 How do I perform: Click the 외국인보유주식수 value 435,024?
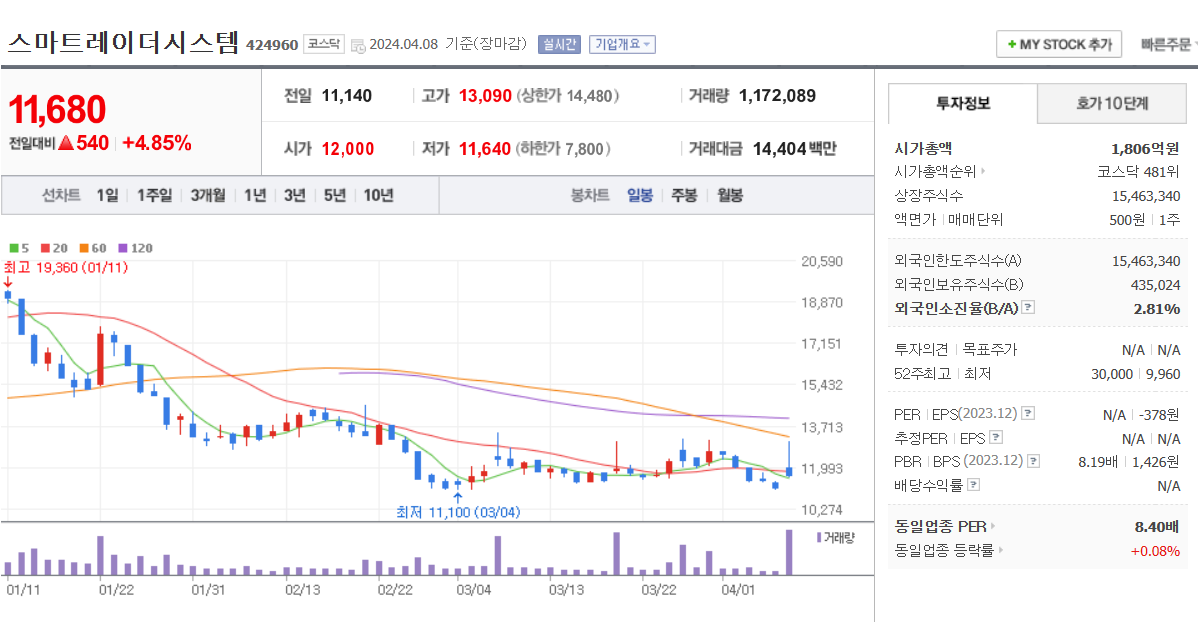(1155, 284)
